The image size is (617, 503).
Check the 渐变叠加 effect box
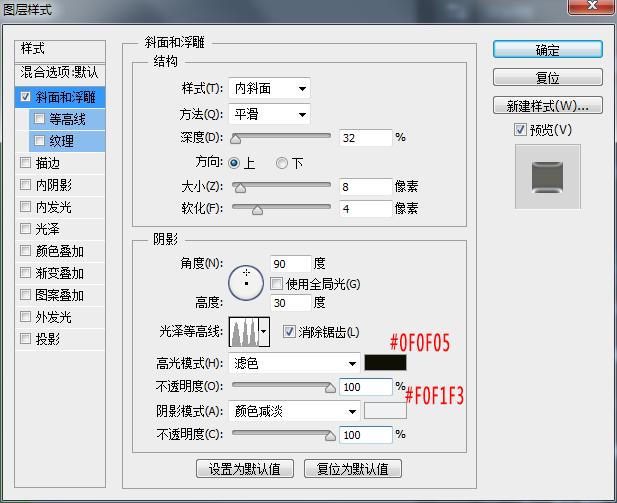(25, 273)
